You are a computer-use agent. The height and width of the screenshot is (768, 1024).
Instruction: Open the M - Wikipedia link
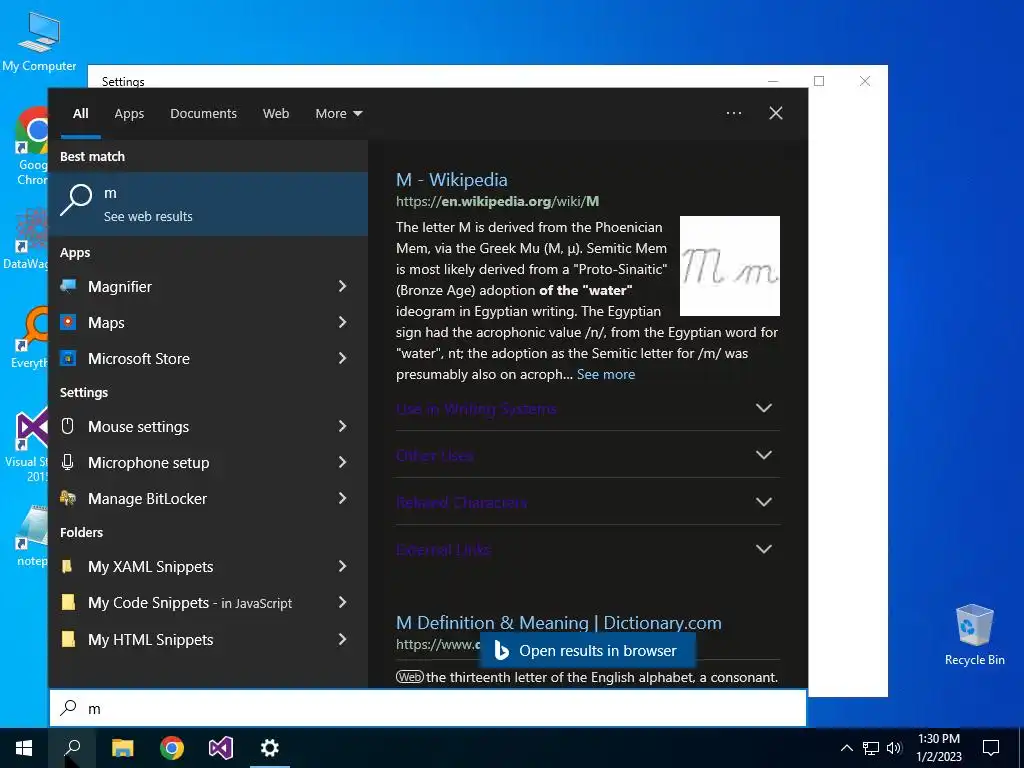pyautogui.click(x=451, y=180)
